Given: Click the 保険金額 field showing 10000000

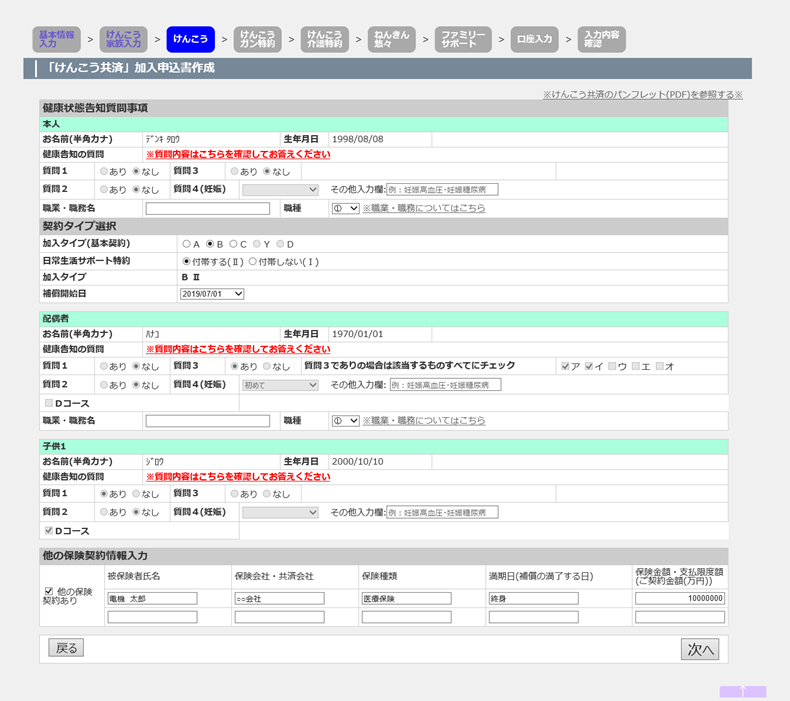Looking at the screenshot, I should click(x=679, y=598).
